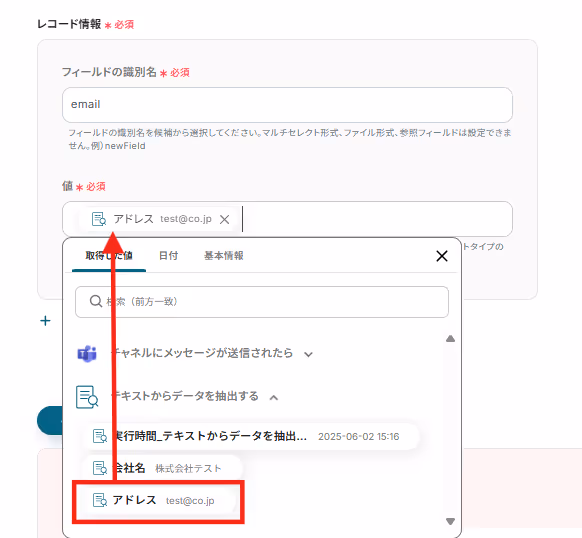The width and height of the screenshot is (582, 538).
Task: Collapse テキストからデータを抽出する section
Action: [274, 398]
